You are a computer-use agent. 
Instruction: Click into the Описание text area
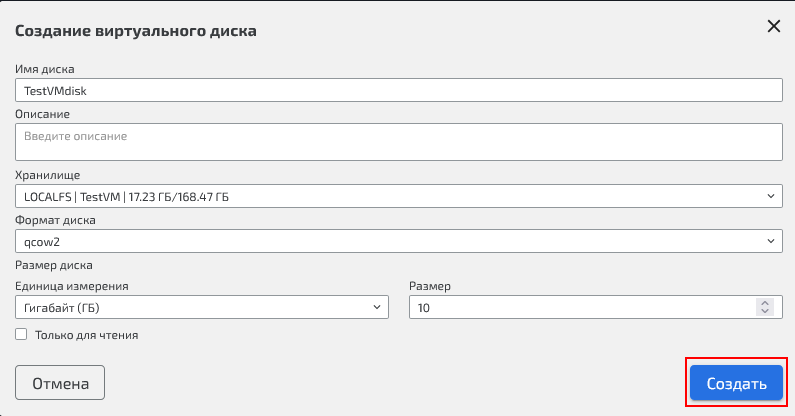point(398,141)
